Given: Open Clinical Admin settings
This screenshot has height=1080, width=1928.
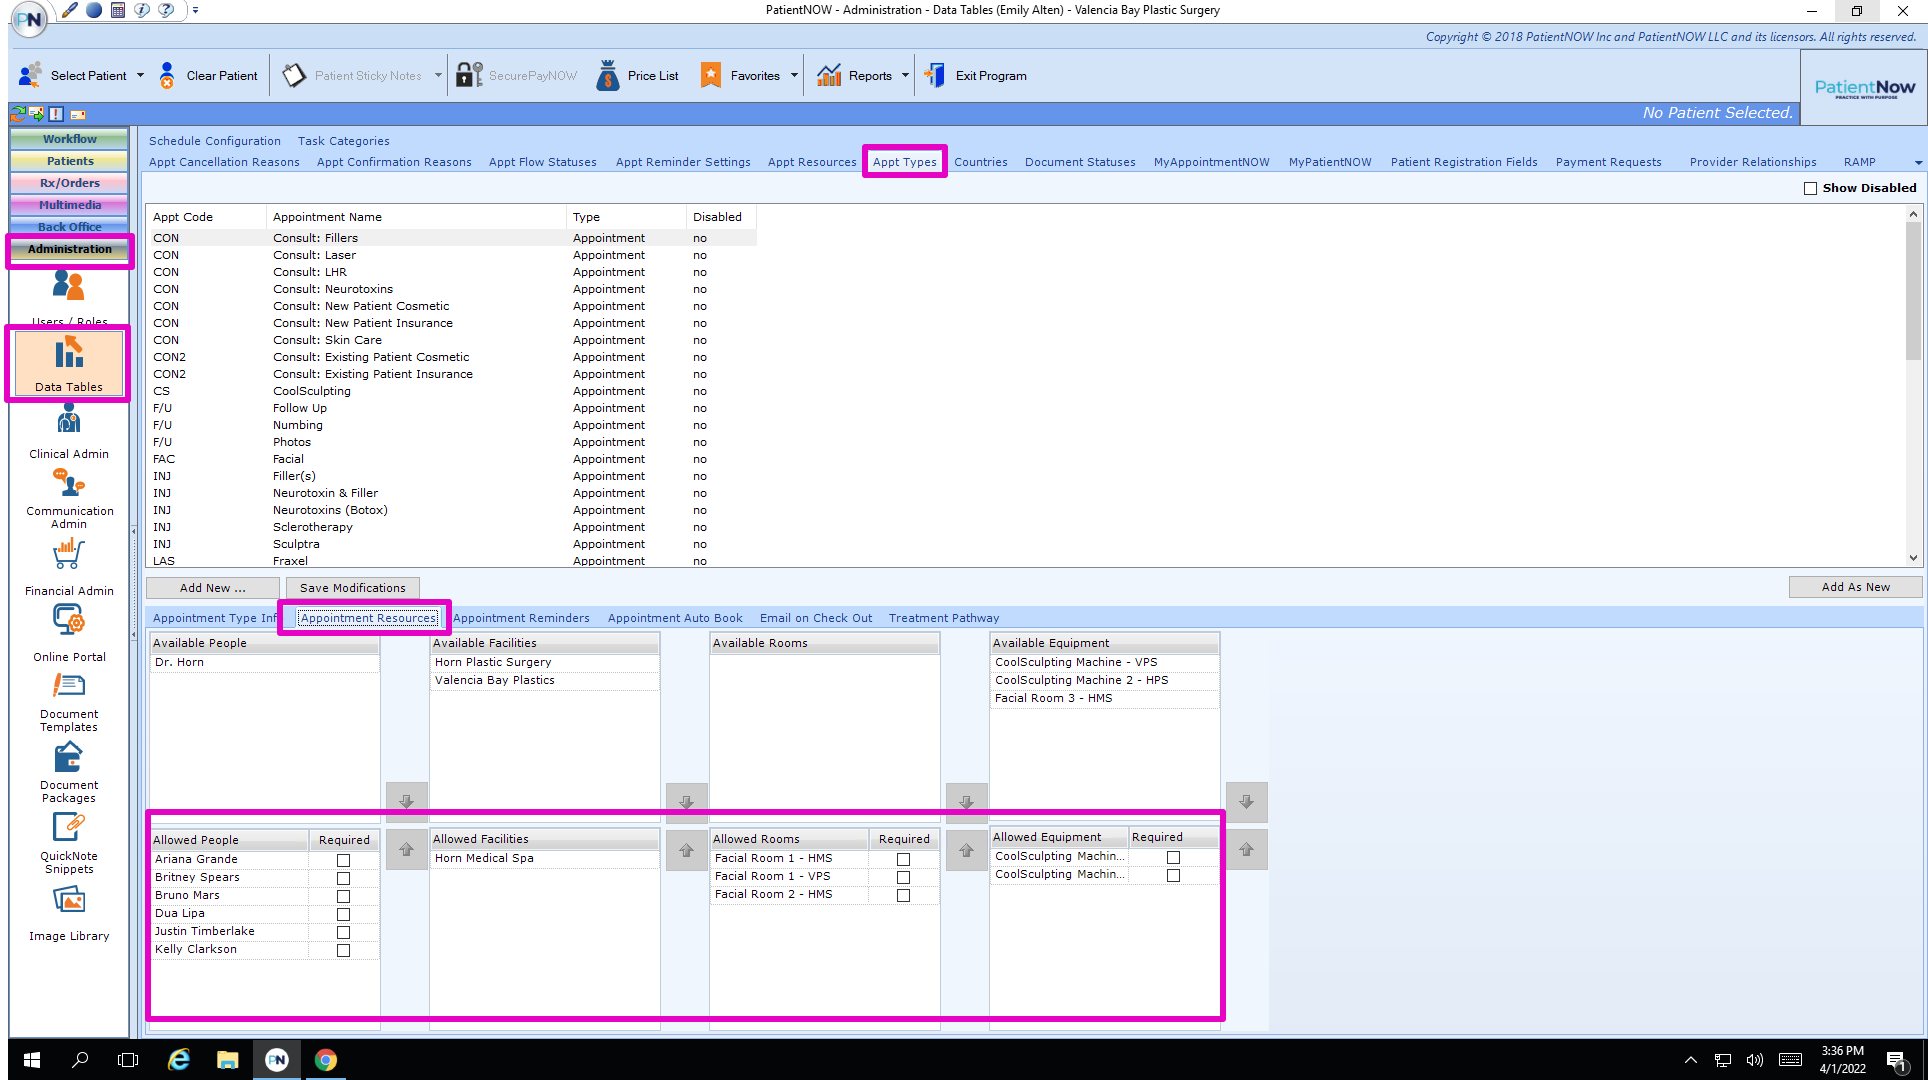Looking at the screenshot, I should pos(68,428).
